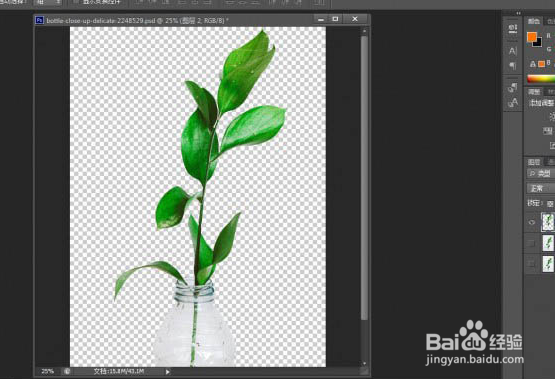This screenshot has width=555, height=379.
Task: Click the black background color swatch
Action: pyautogui.click(x=538, y=43)
